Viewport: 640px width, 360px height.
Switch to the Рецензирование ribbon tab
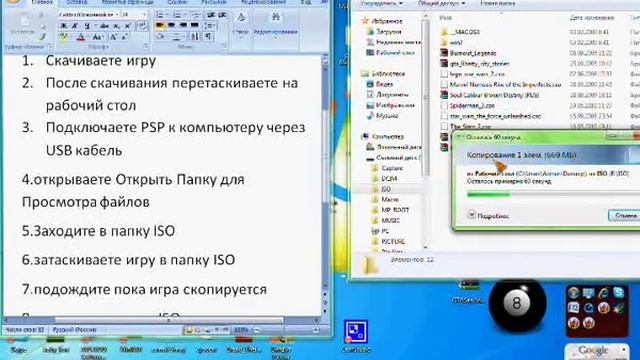(263, 2)
